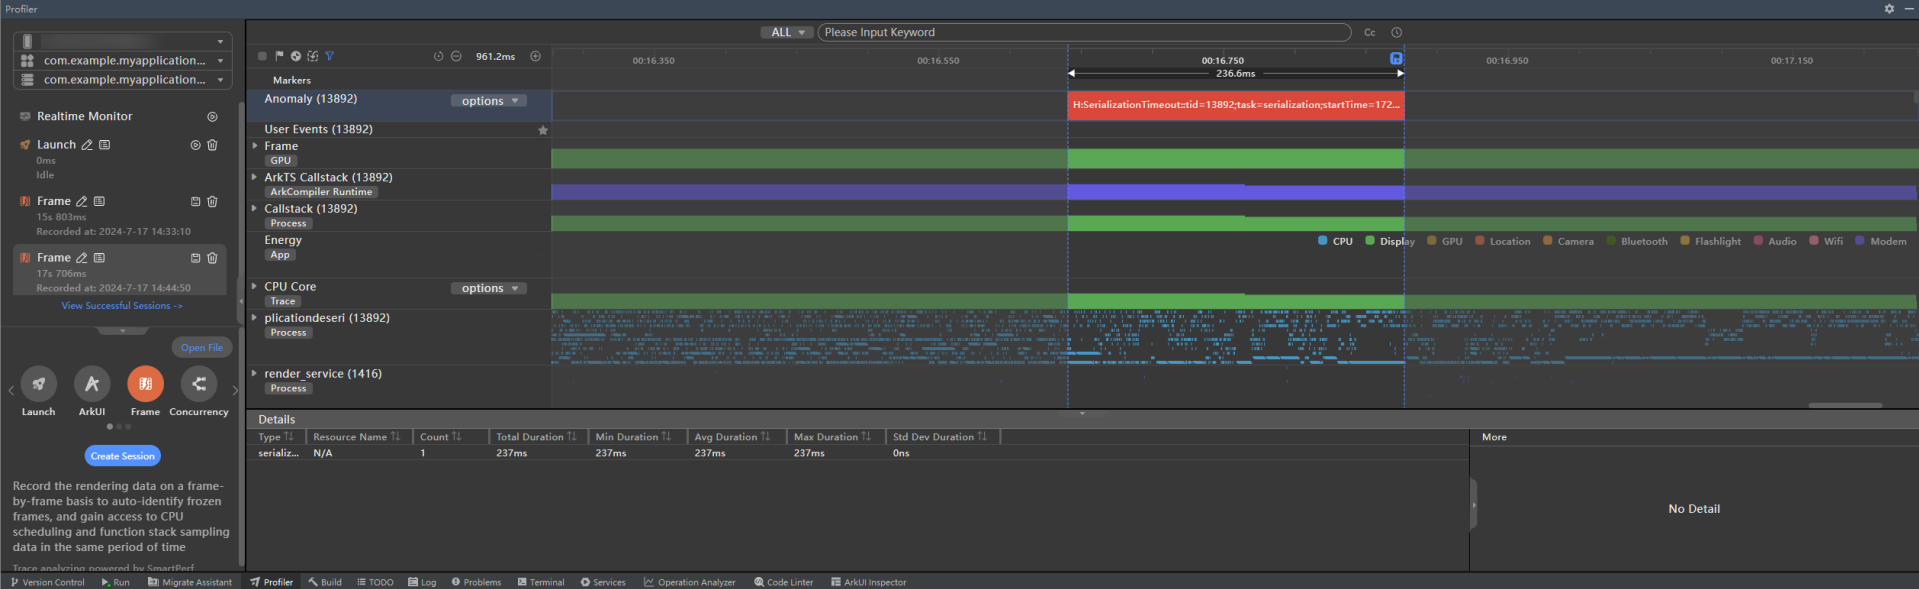Toggle Display energy legend
This screenshot has height=589, width=1919.
[x=1390, y=241]
